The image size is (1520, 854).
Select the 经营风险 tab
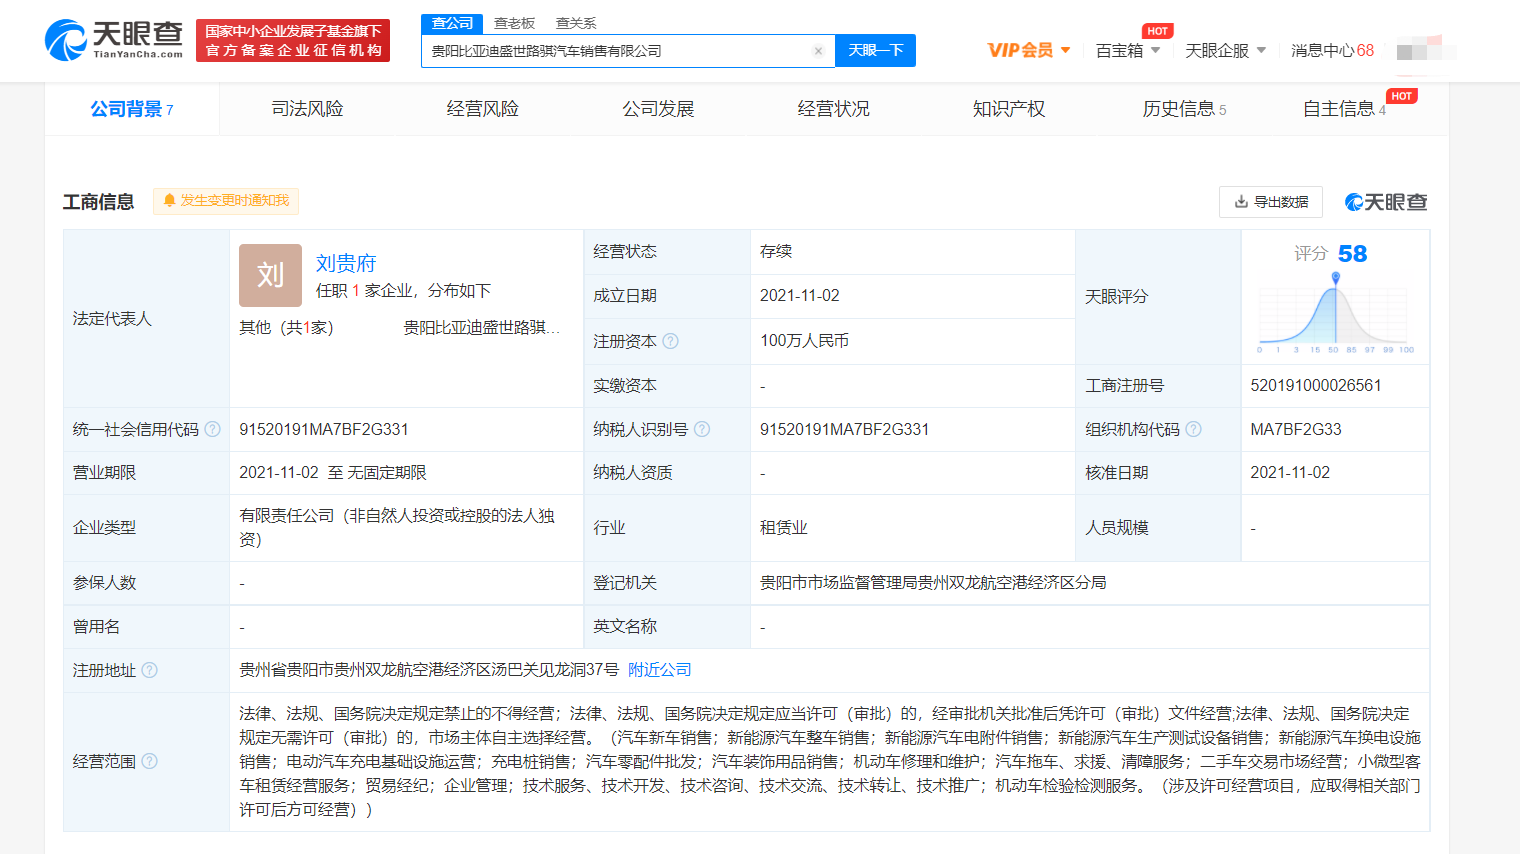(x=482, y=109)
